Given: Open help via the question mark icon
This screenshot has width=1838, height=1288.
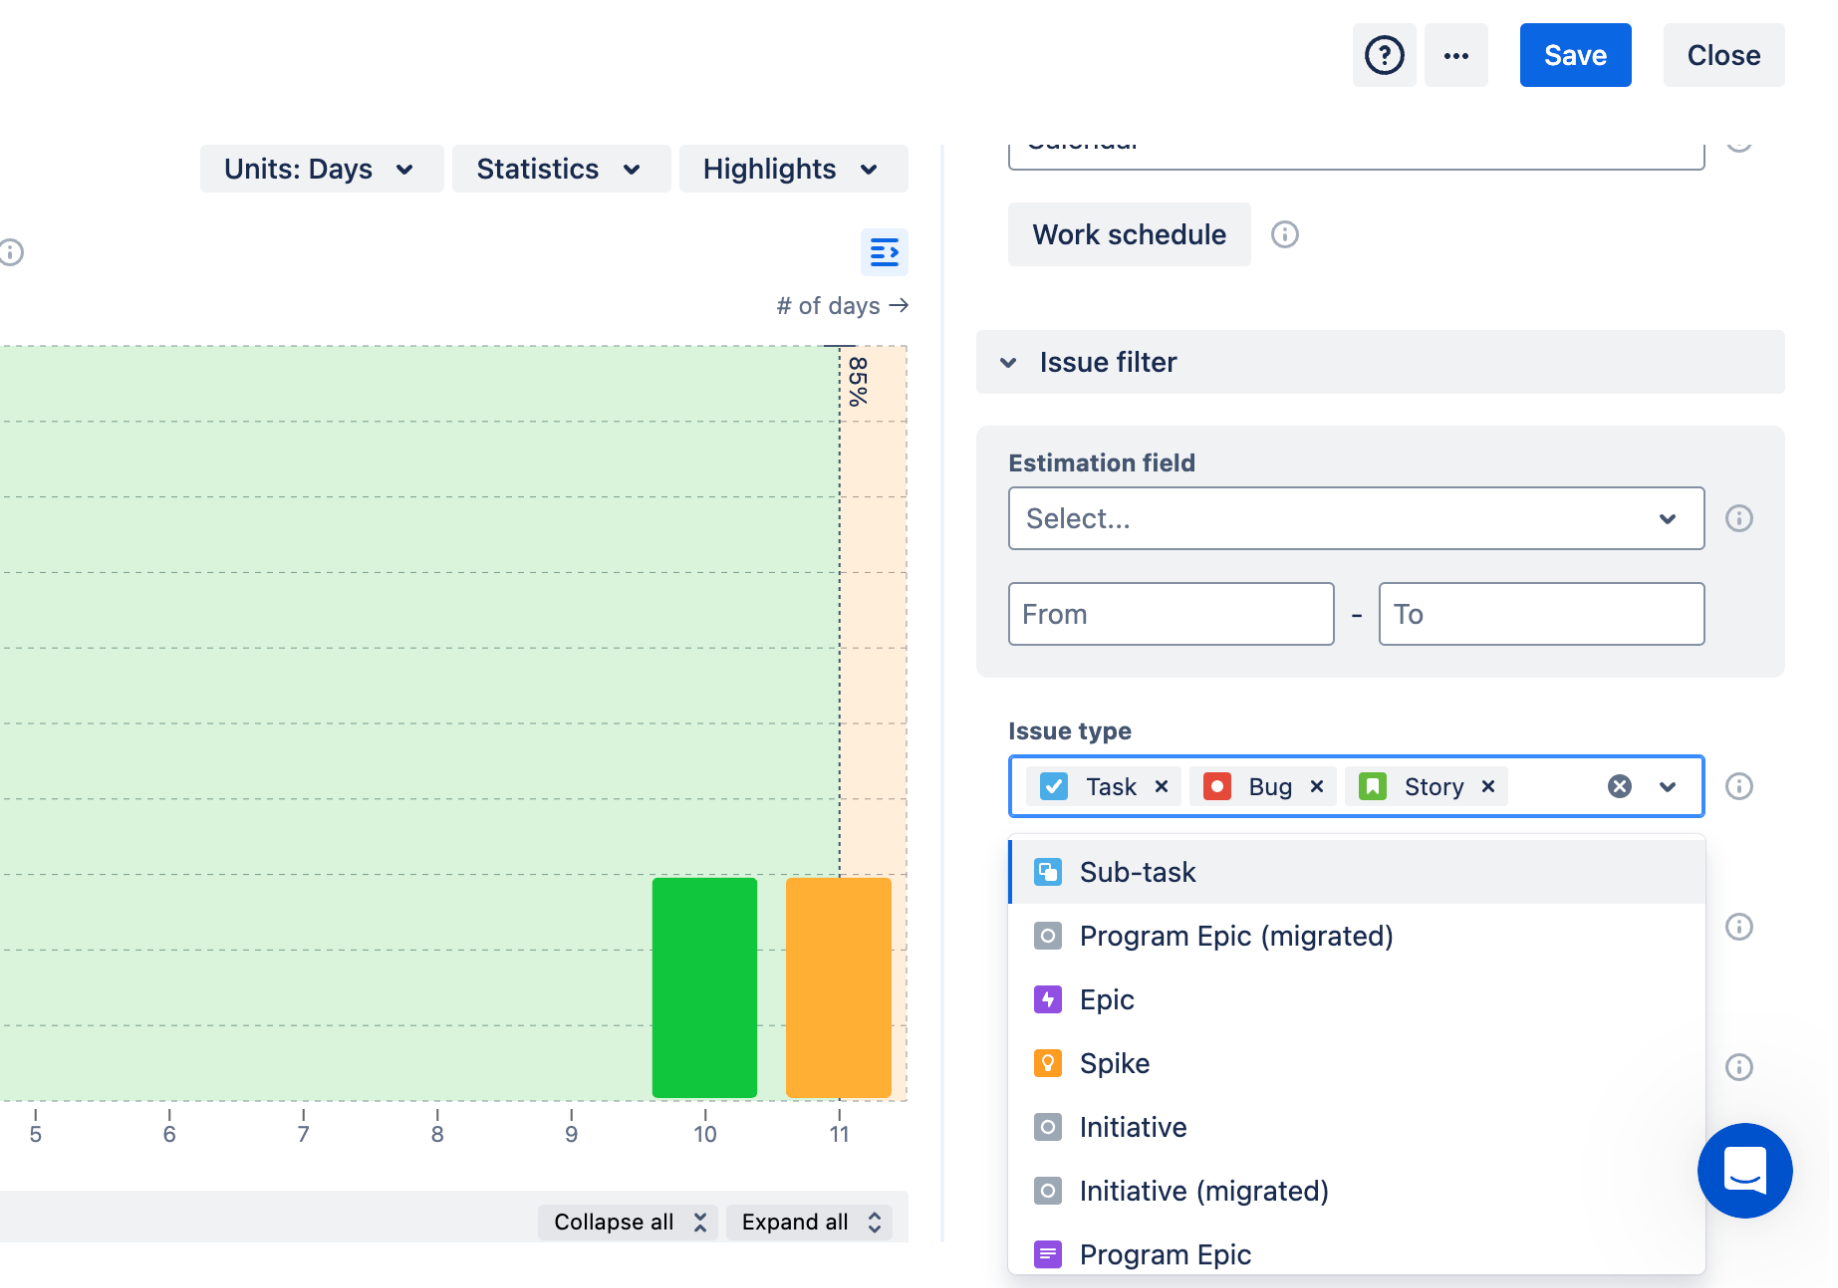Looking at the screenshot, I should coord(1384,55).
